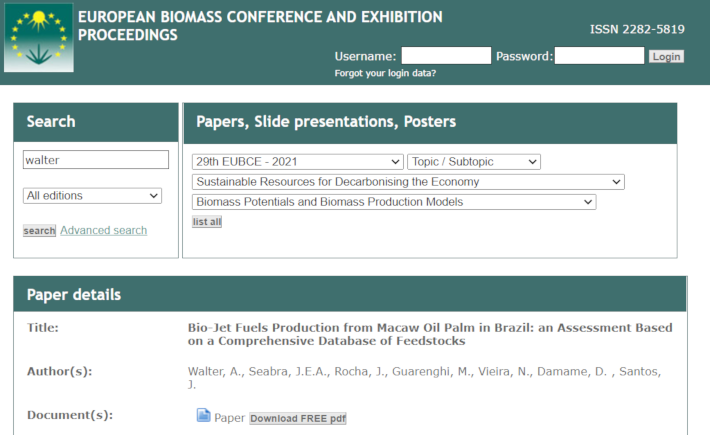Click the EUBCE sun and plant logo
Image resolution: width=710 pixels, height=435 pixels.
pyautogui.click(x=38, y=37)
